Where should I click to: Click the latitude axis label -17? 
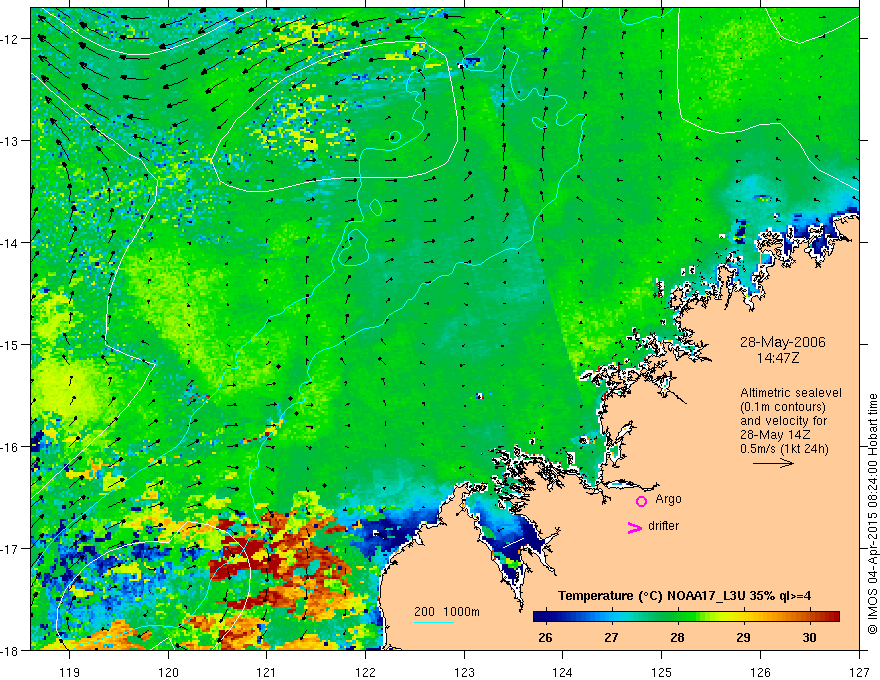pos(11,548)
